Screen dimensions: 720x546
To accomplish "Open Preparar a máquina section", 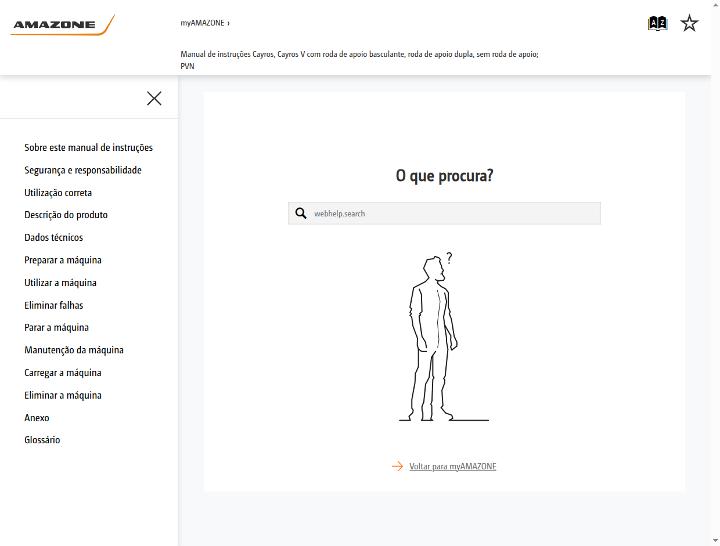I will tap(62, 260).
